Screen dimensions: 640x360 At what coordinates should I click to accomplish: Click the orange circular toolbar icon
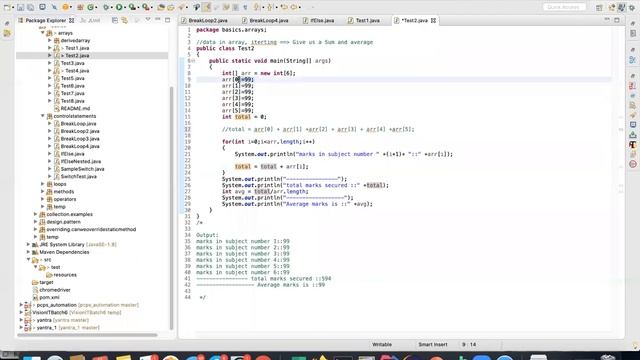coord(65,7)
